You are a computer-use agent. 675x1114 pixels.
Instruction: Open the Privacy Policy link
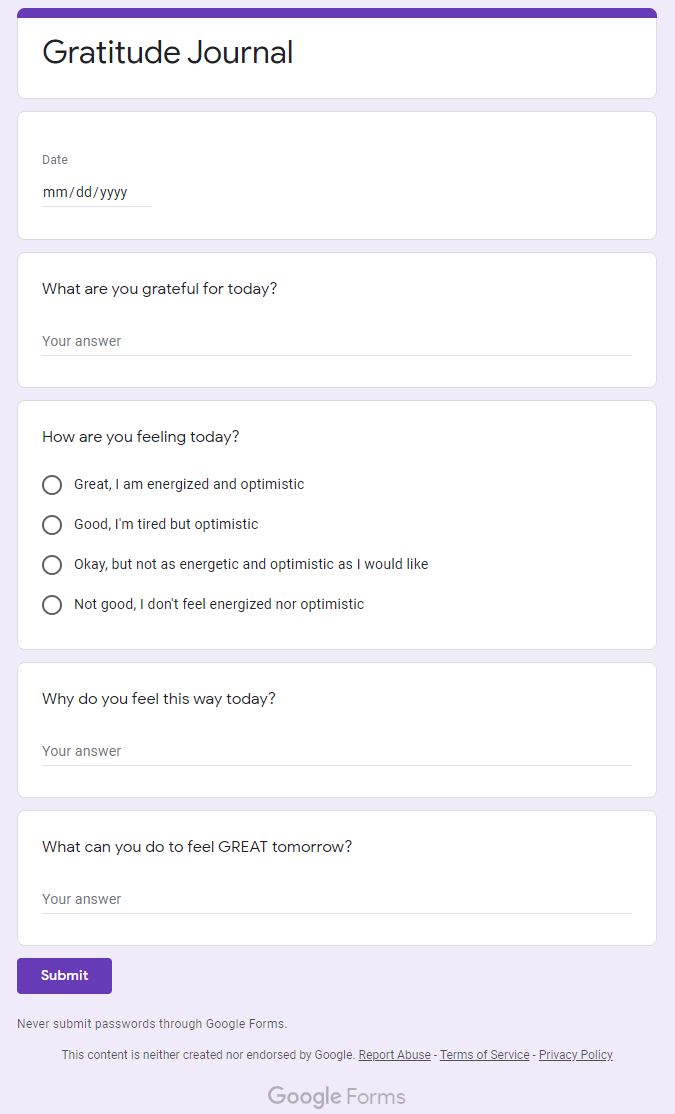pos(575,1055)
